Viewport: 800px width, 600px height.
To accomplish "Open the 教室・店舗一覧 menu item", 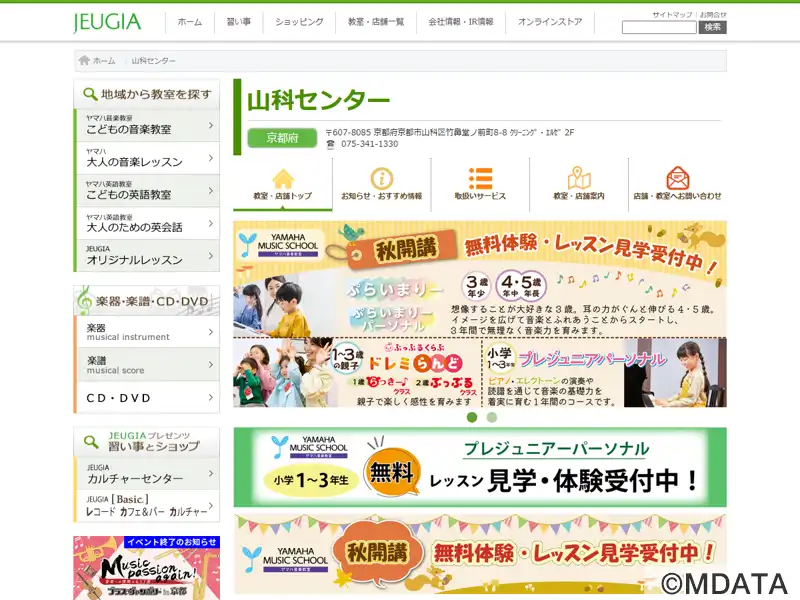I will point(376,22).
